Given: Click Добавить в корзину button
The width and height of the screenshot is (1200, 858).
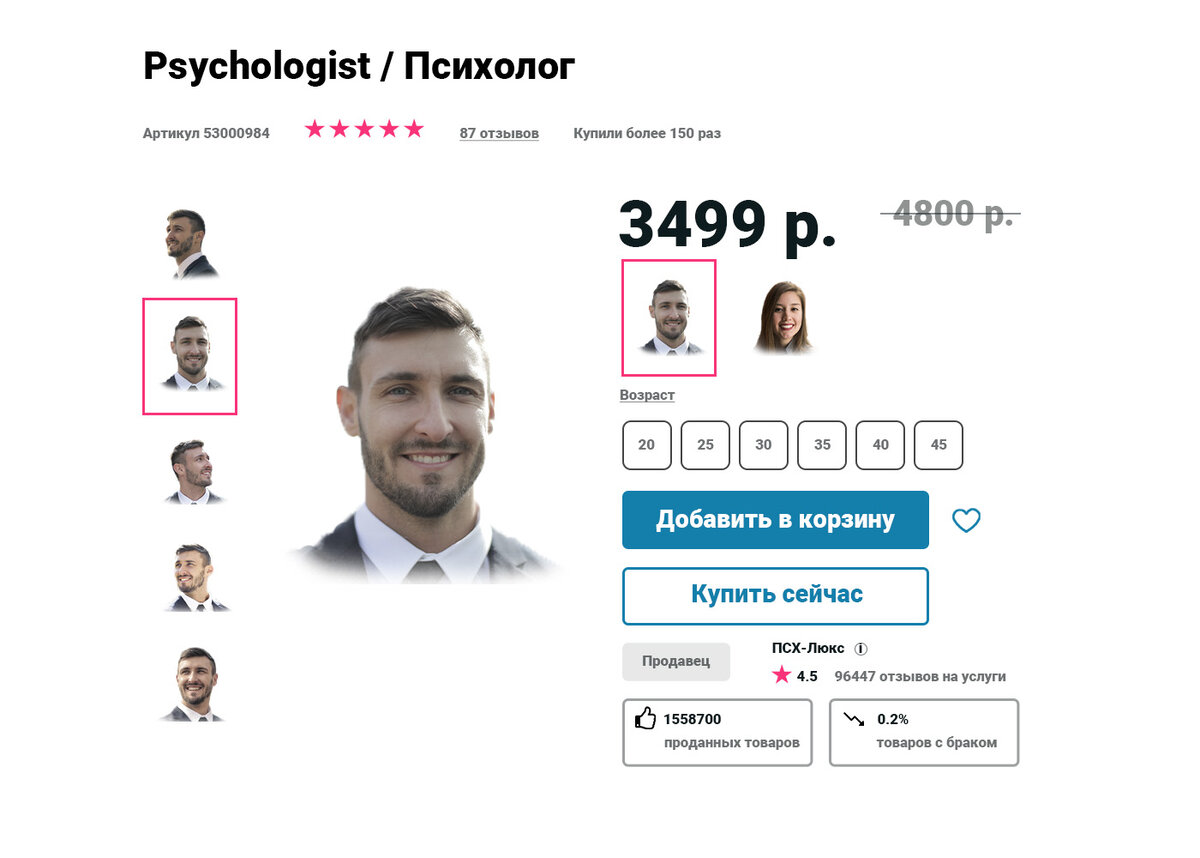Looking at the screenshot, I should 775,520.
